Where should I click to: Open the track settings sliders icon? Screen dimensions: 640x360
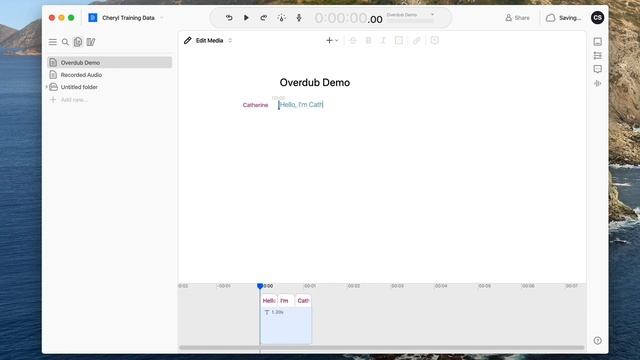[x=598, y=56]
